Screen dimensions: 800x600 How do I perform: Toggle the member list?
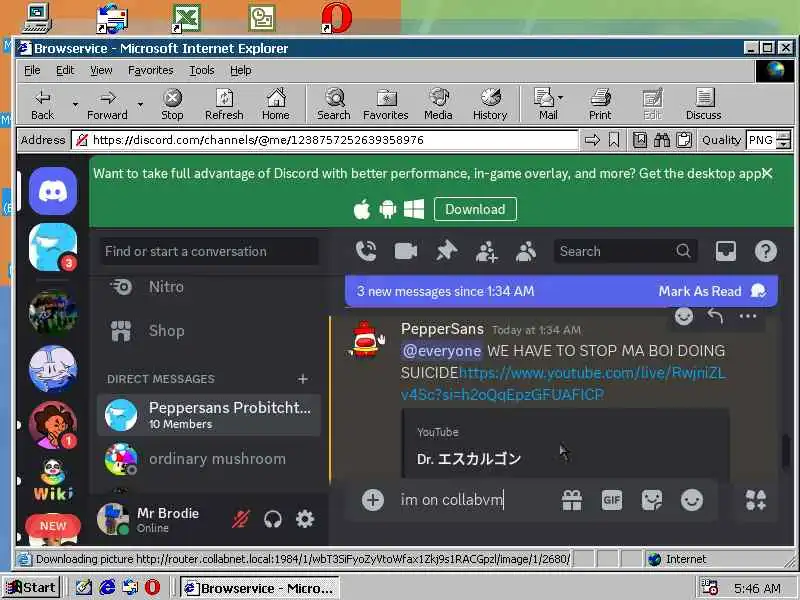[526, 251]
